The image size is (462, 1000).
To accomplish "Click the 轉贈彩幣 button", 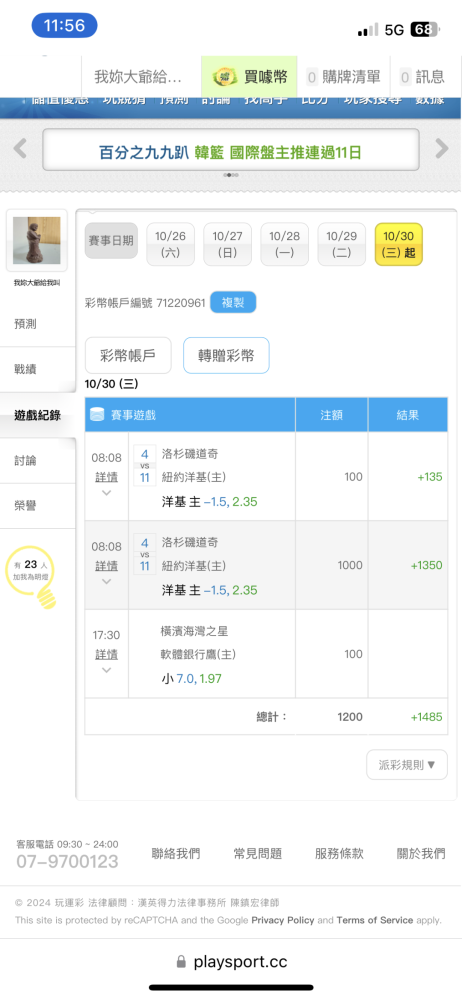I will (226, 355).
